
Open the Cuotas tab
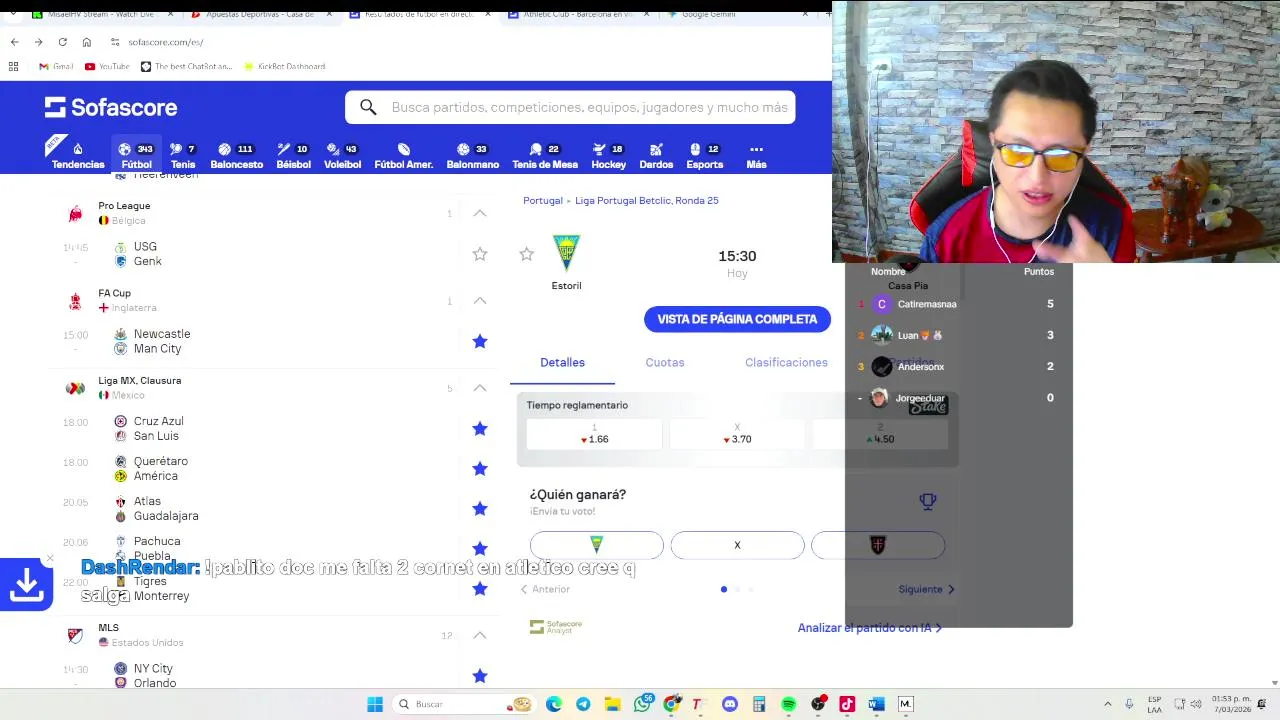tap(665, 362)
